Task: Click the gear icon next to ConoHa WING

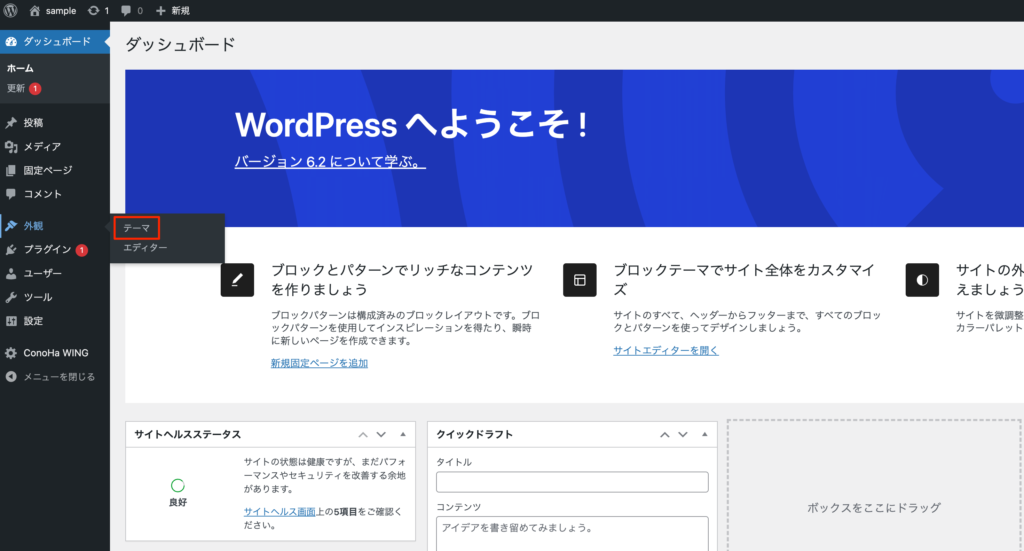Action: (x=11, y=353)
